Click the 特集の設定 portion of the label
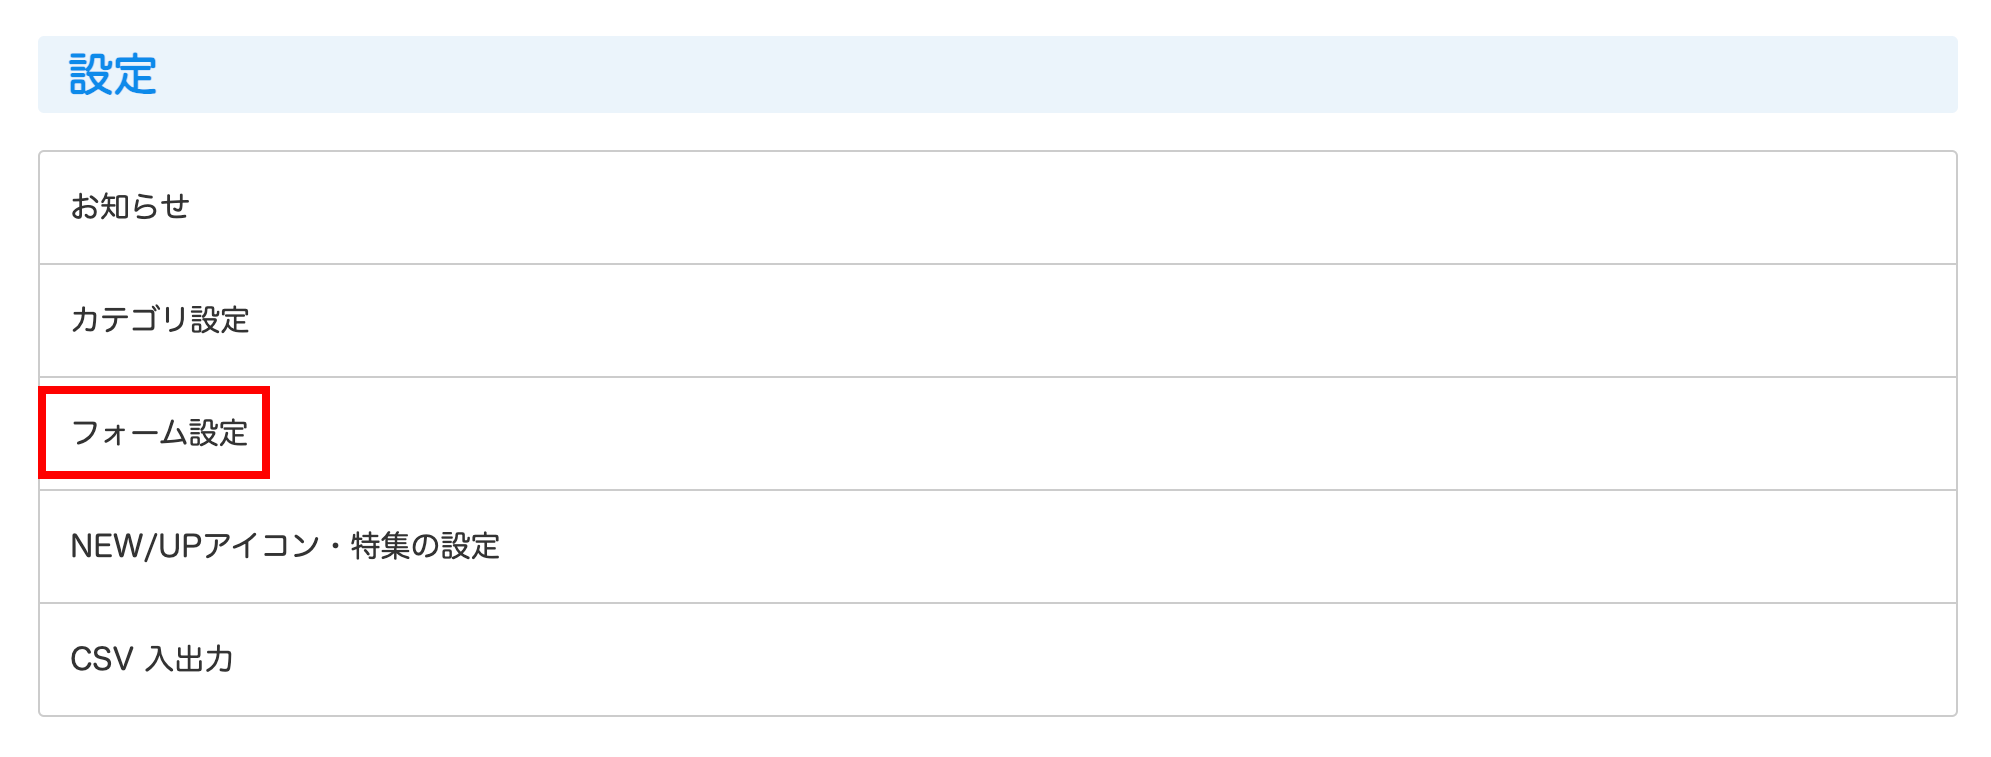 [x=425, y=546]
